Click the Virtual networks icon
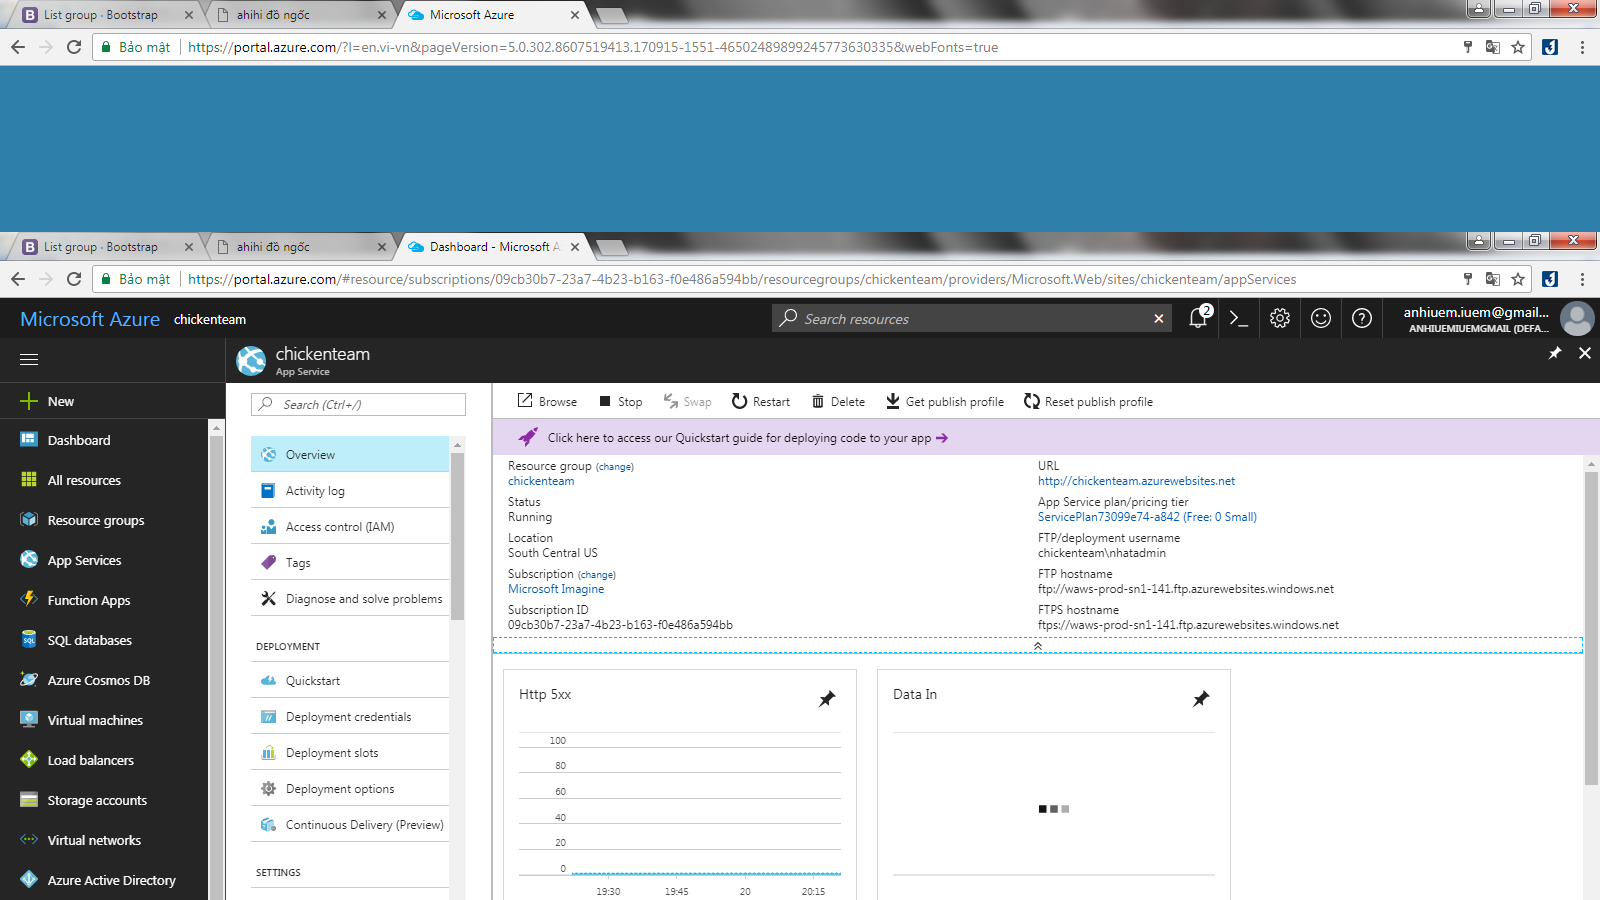Viewport: 1600px width, 900px height. [29, 839]
